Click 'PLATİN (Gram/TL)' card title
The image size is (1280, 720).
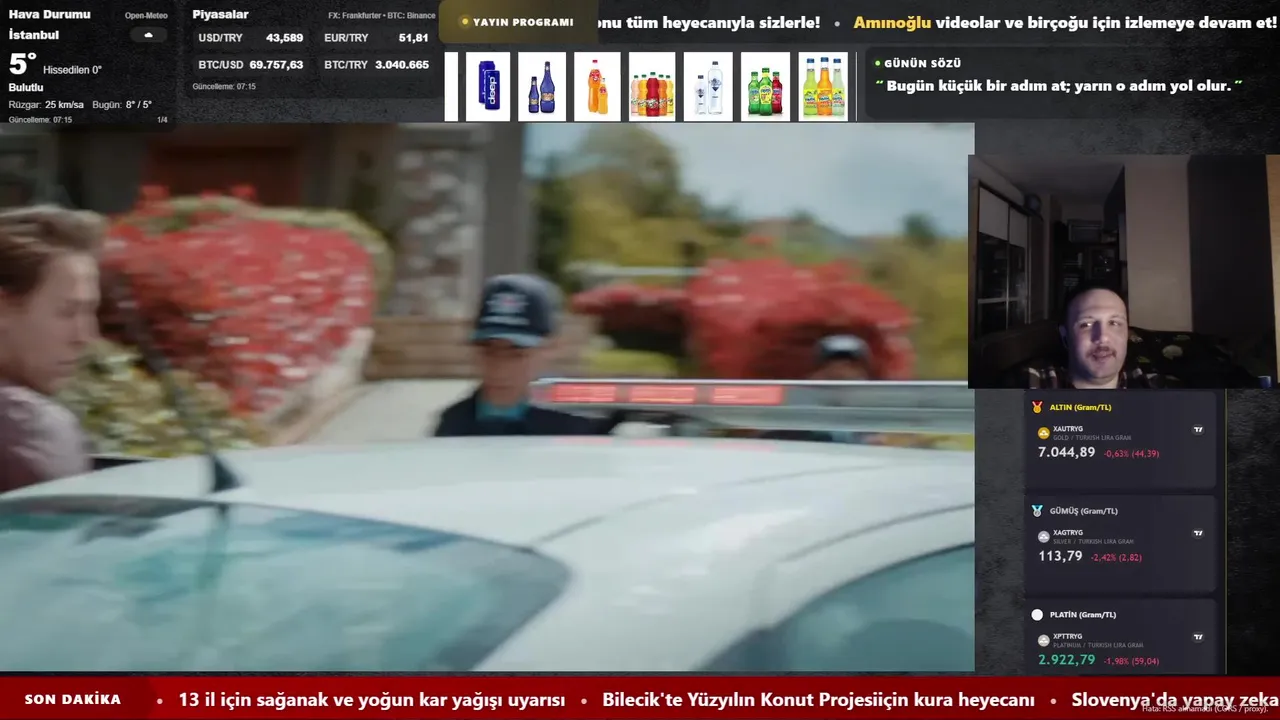[1083, 615]
